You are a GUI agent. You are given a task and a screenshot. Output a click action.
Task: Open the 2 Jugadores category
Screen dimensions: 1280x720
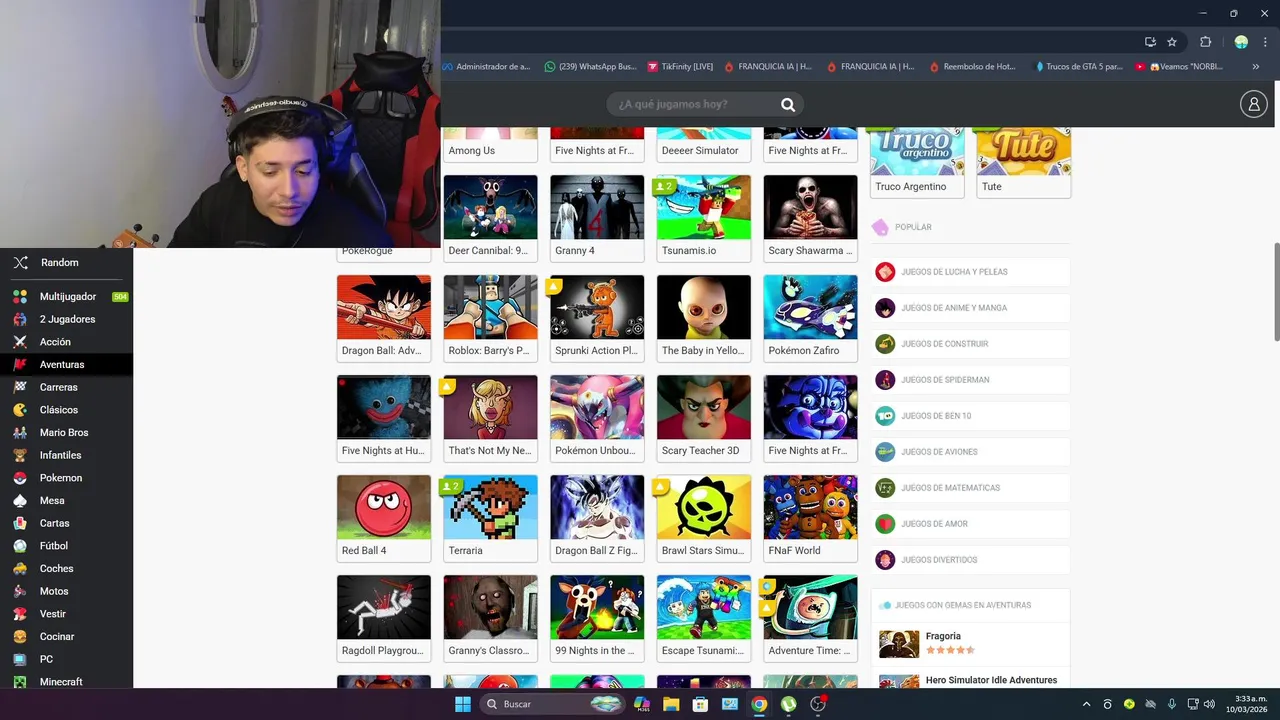[66, 320]
